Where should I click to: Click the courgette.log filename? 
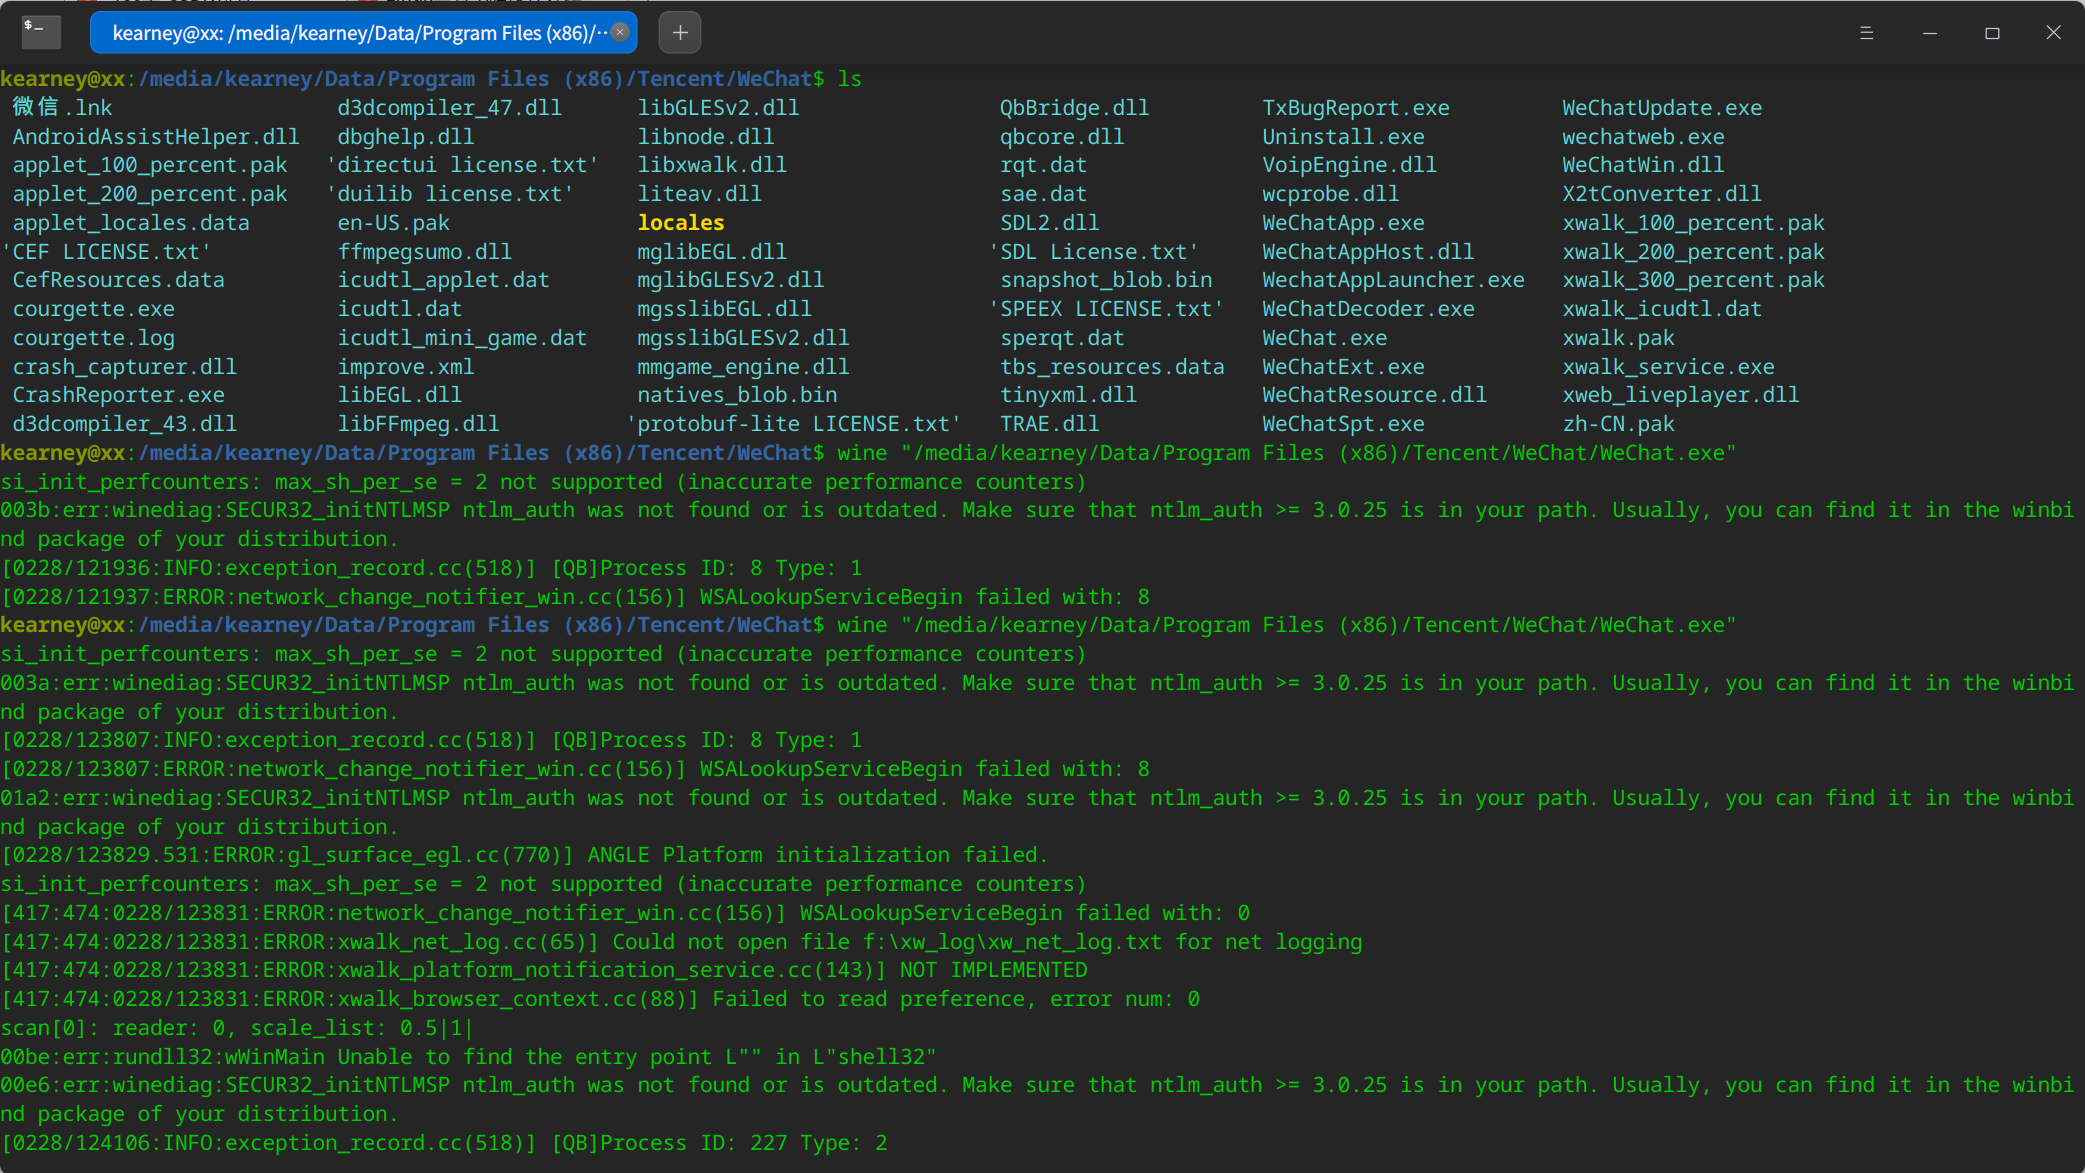pos(93,338)
